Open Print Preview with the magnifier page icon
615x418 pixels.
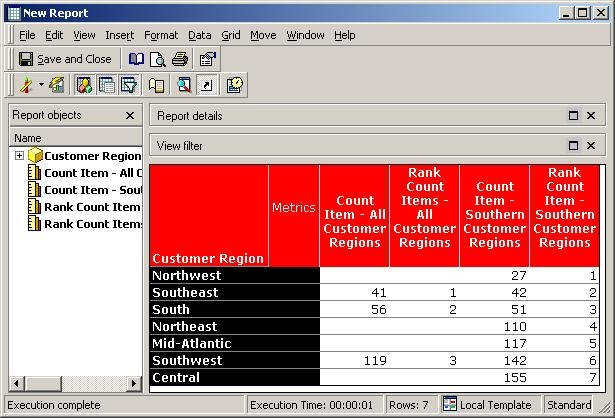tap(157, 59)
